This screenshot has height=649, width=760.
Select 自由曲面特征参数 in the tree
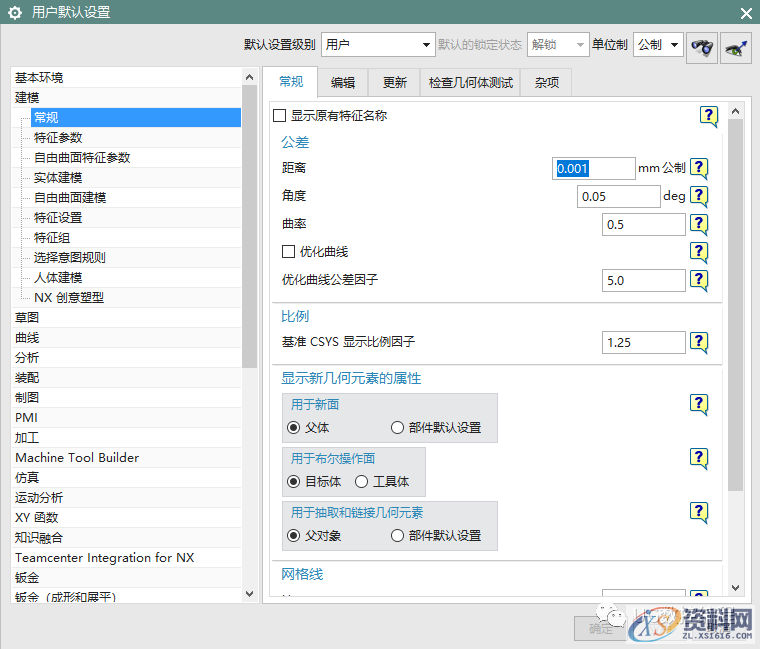pyautogui.click(x=136, y=158)
